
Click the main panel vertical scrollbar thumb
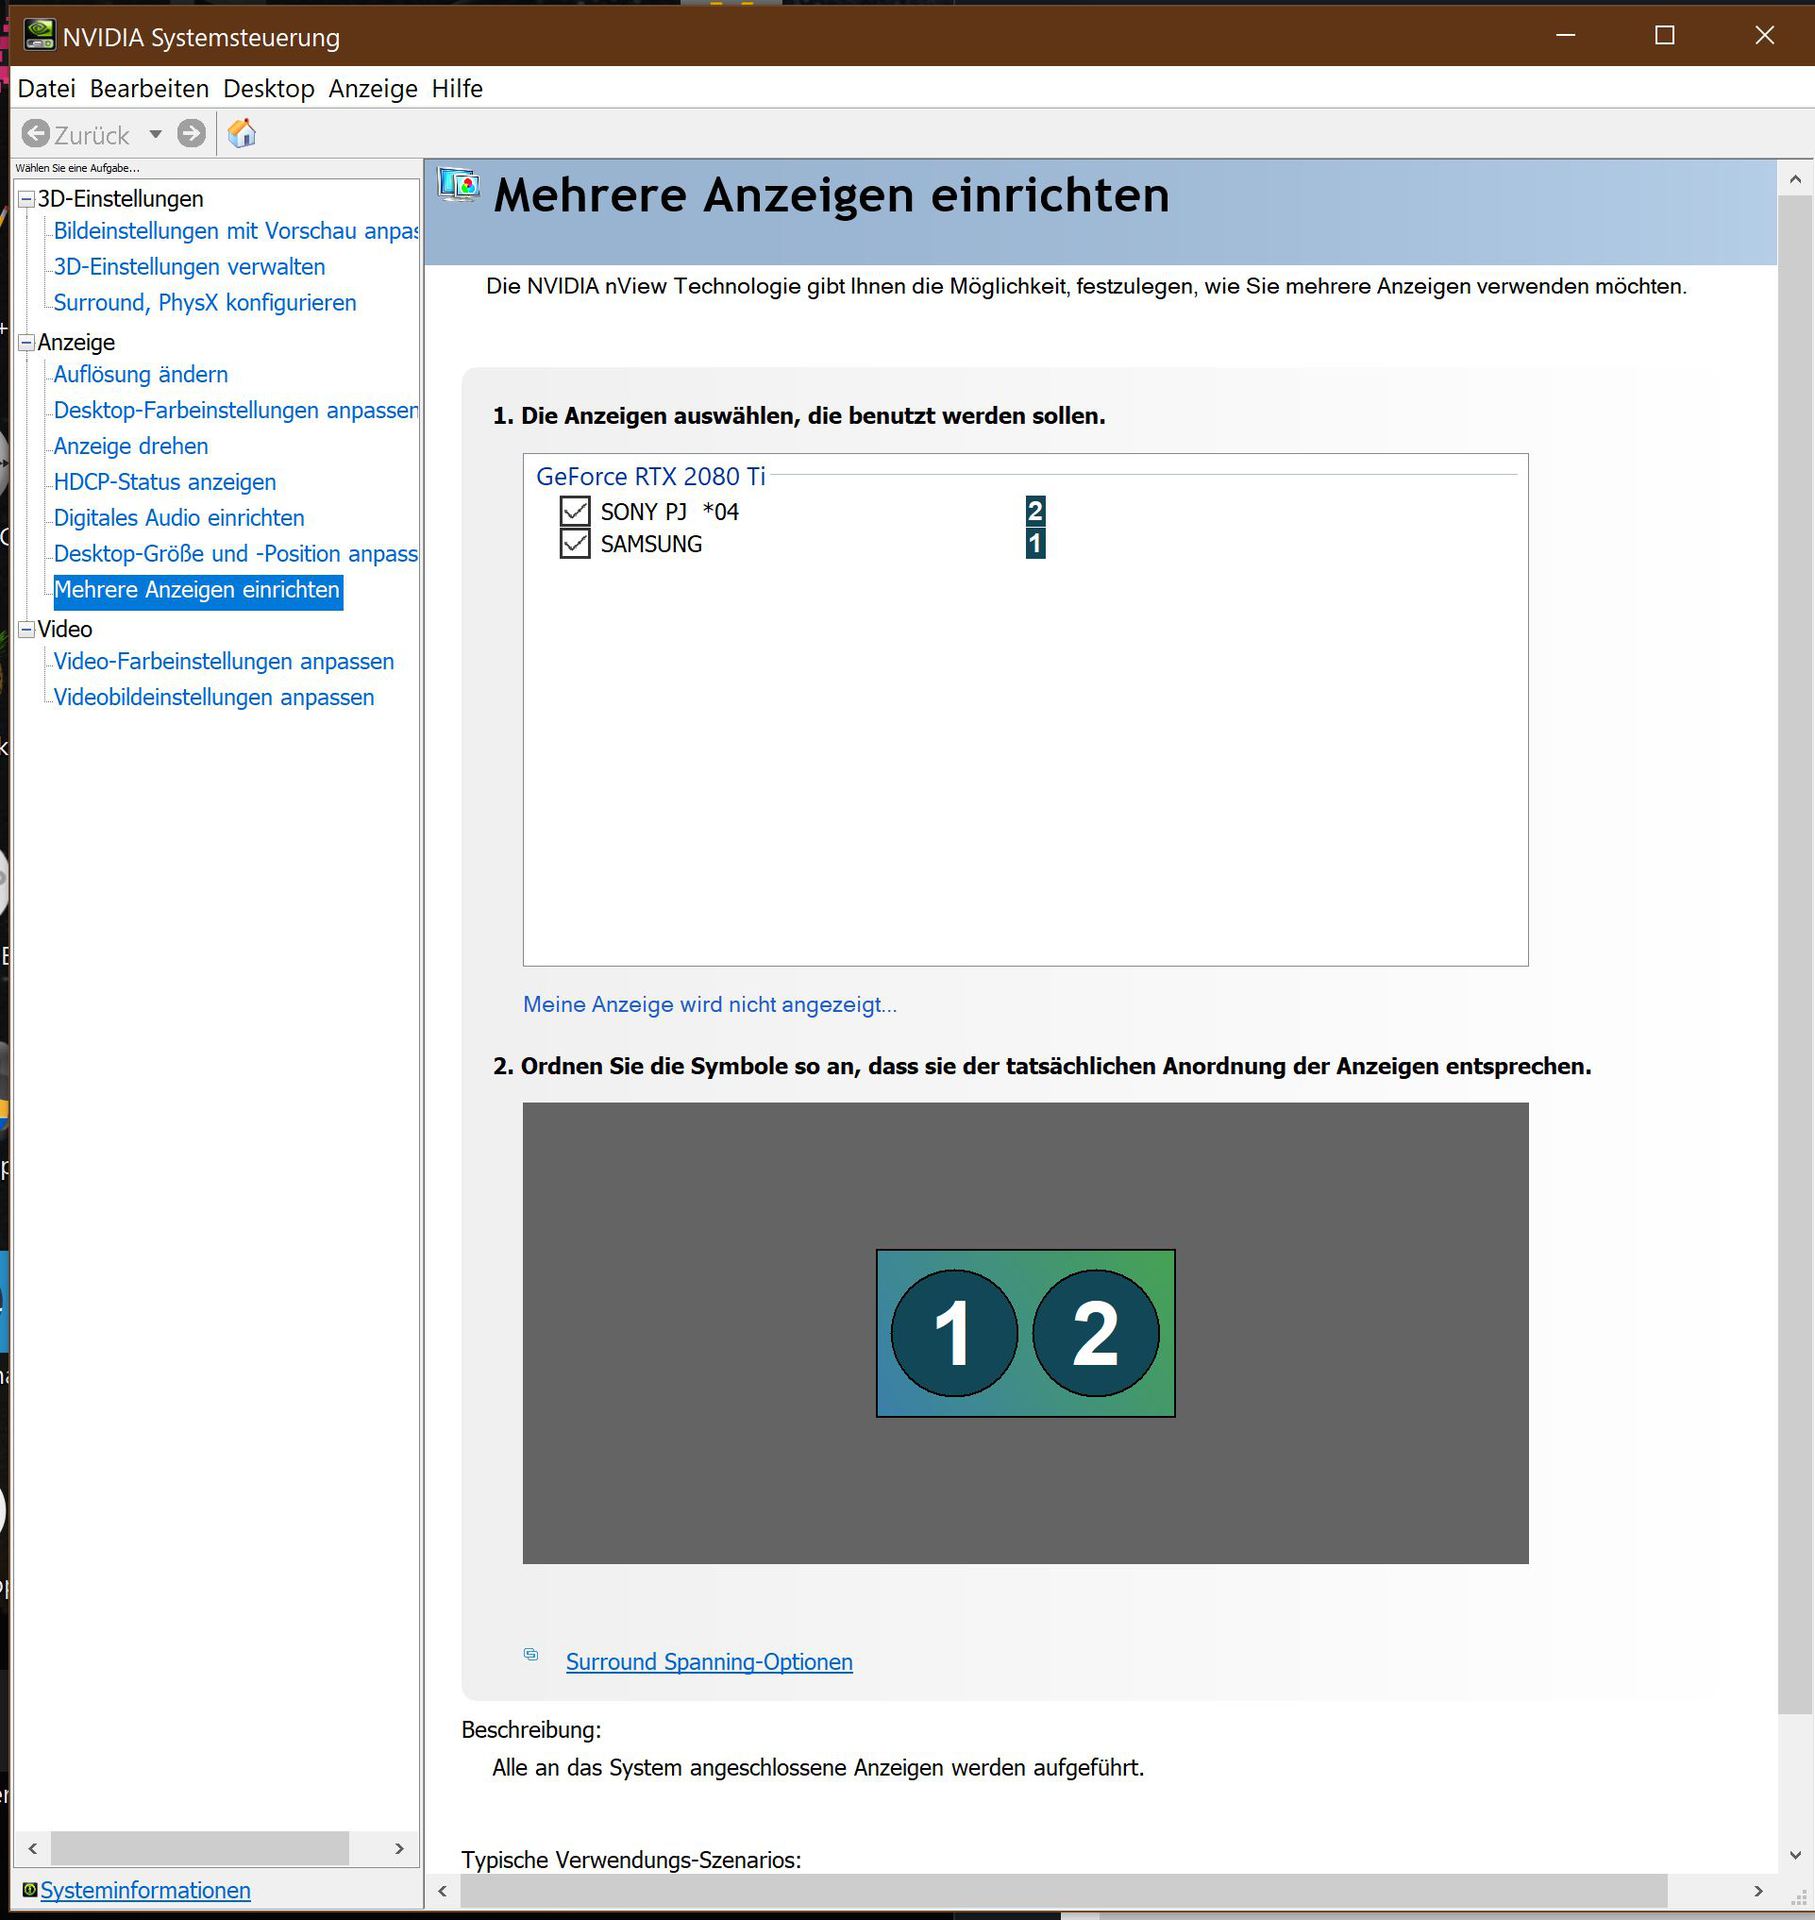point(1795,955)
